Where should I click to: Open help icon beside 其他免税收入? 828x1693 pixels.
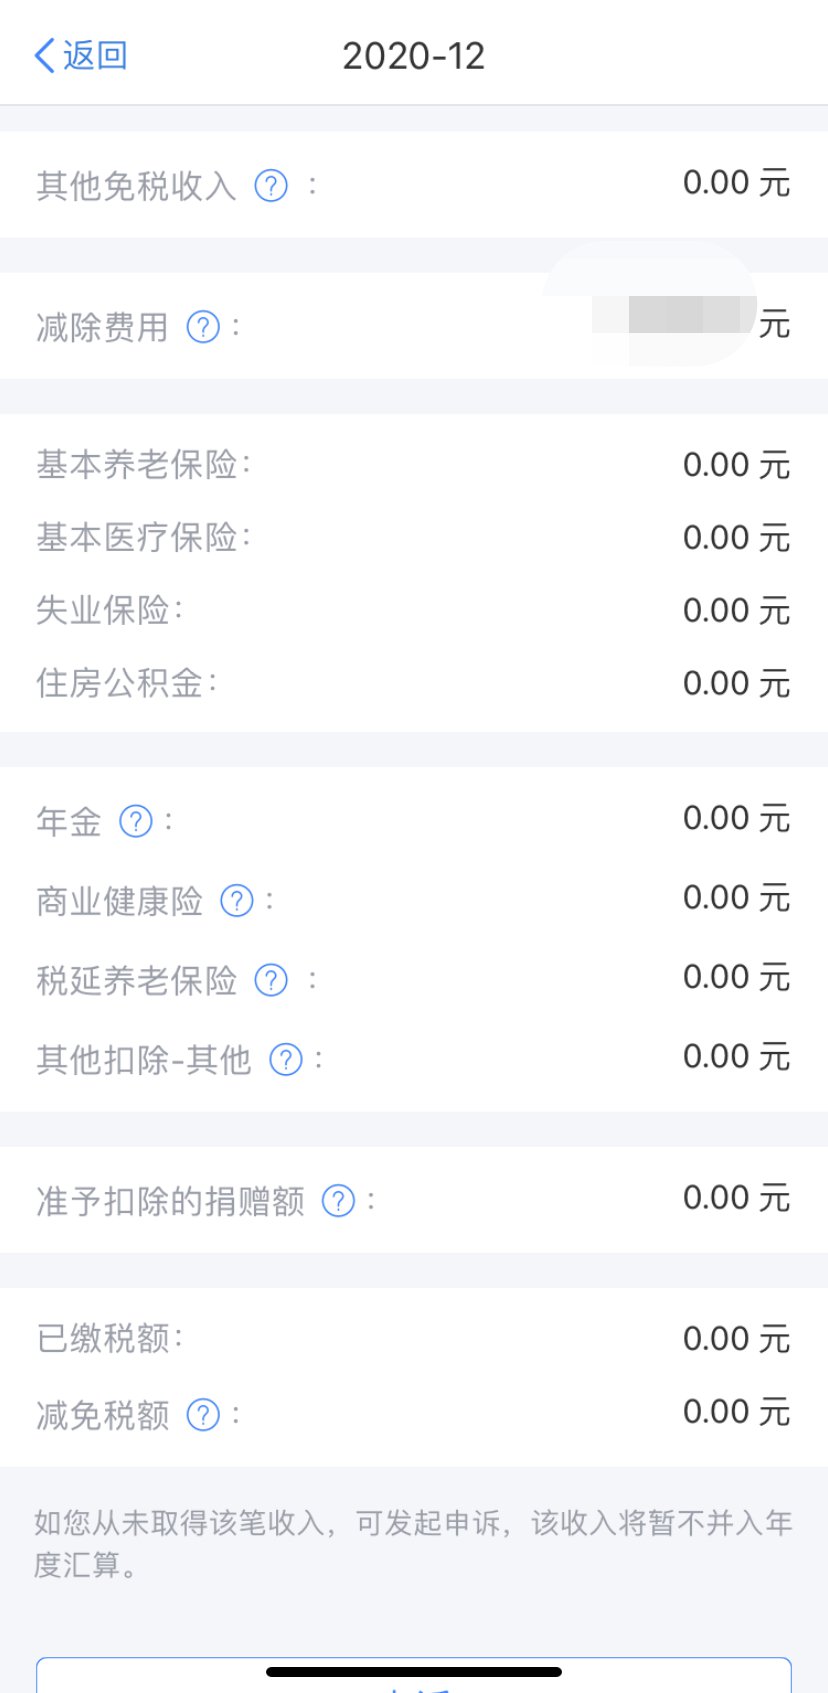(x=271, y=186)
